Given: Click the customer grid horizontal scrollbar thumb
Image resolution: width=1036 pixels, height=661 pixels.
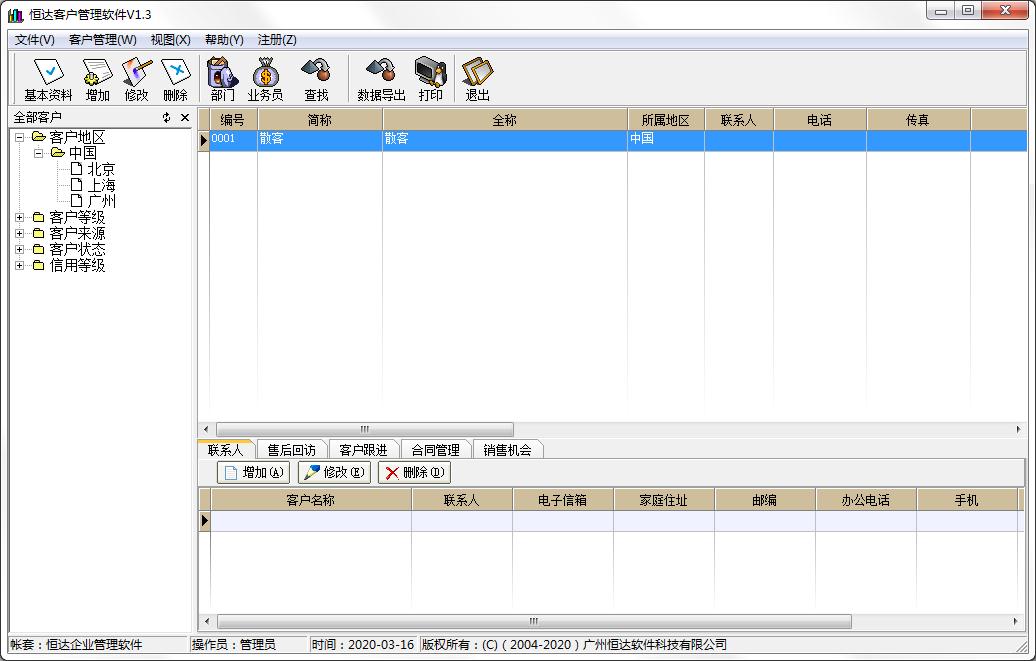Looking at the screenshot, I should 365,429.
